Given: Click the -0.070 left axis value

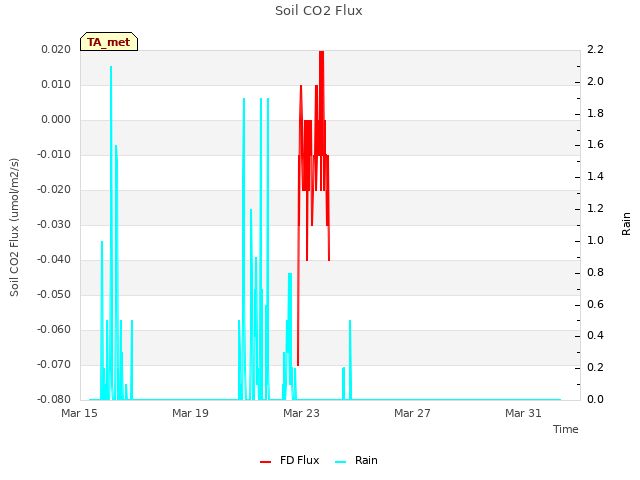Looking at the screenshot, I should point(54,364).
